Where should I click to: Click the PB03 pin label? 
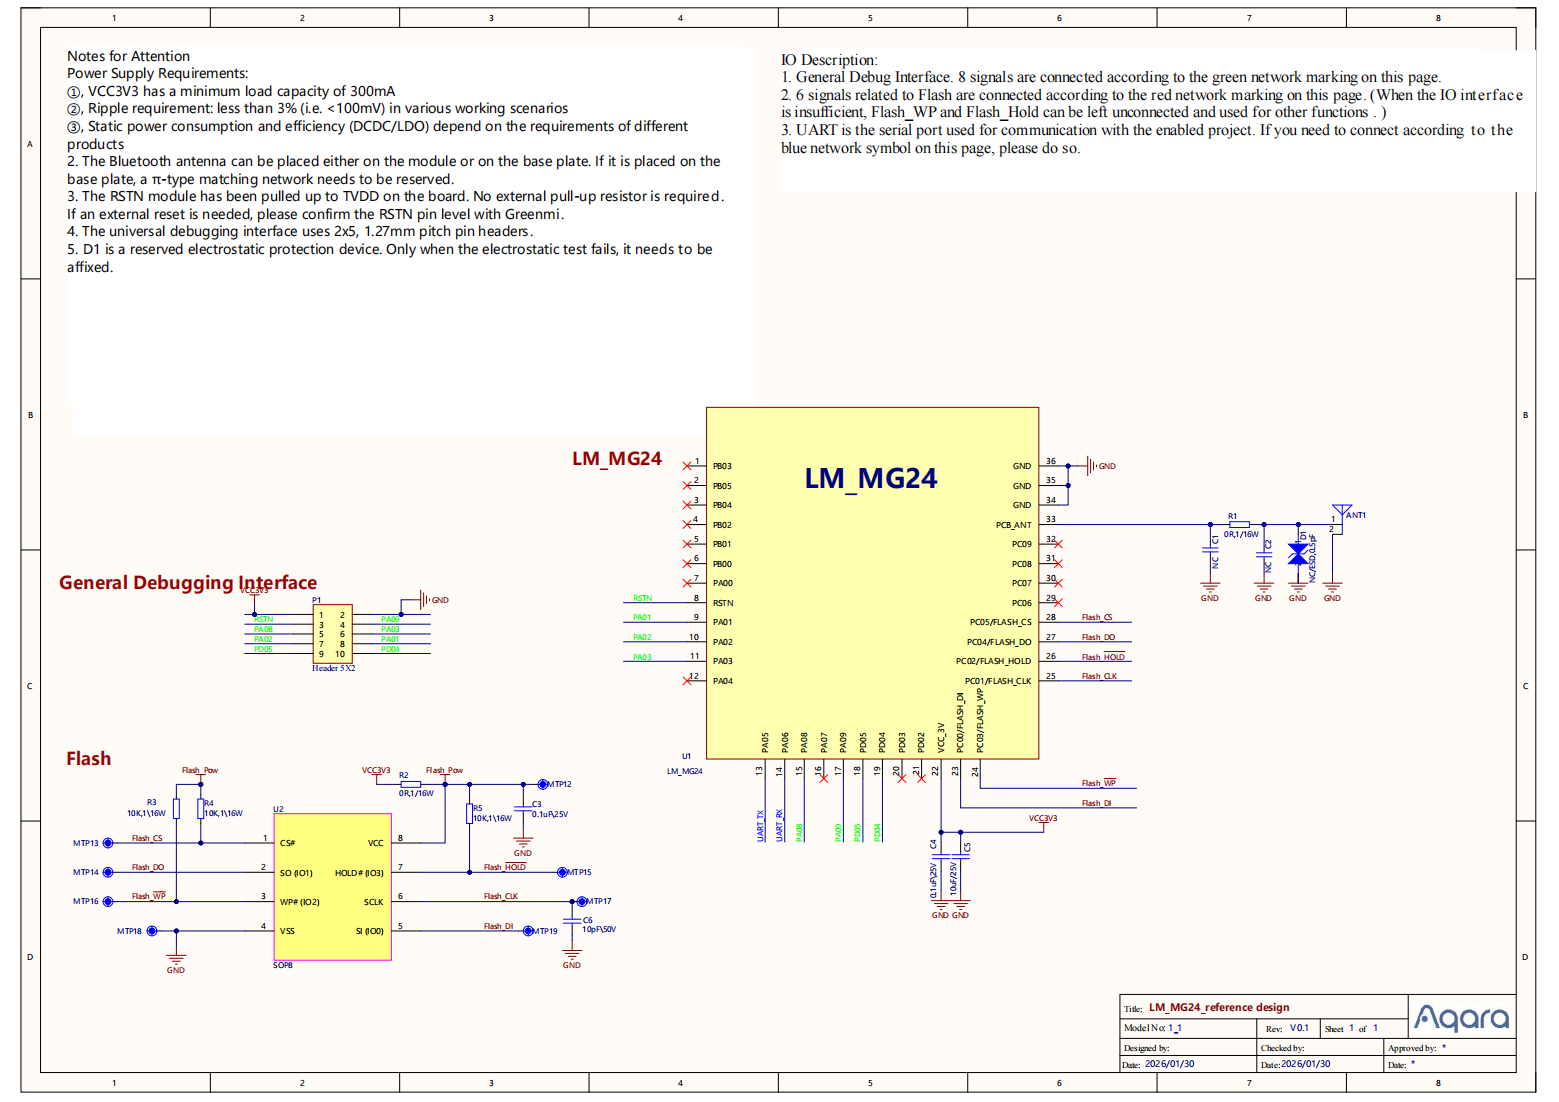[722, 466]
